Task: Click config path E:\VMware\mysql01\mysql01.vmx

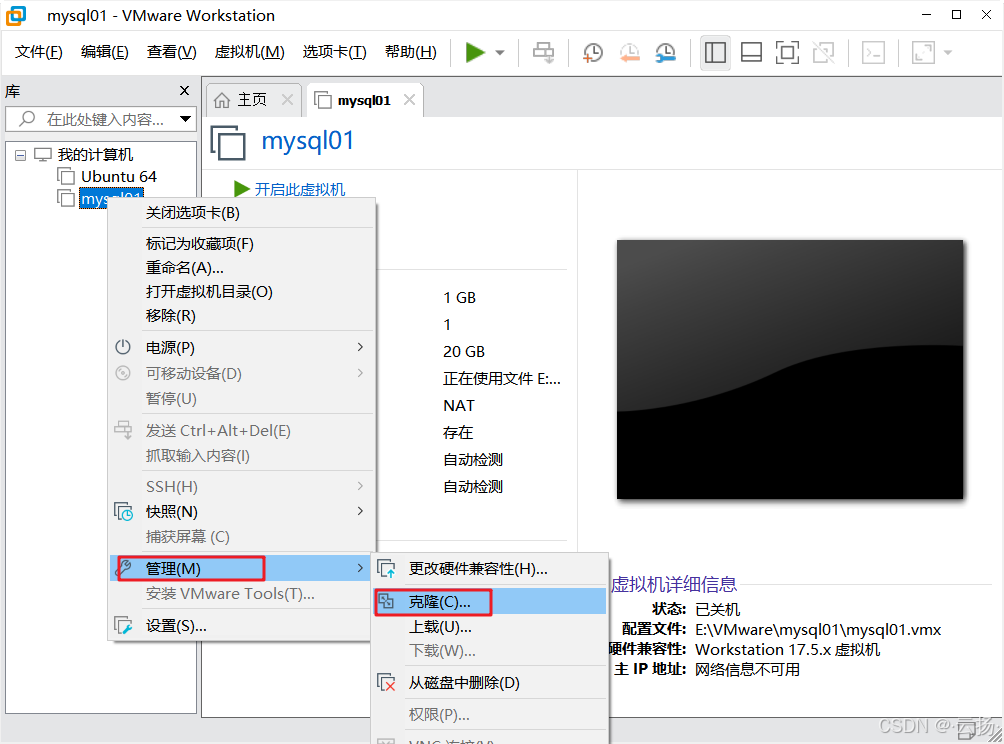Action: click(818, 629)
